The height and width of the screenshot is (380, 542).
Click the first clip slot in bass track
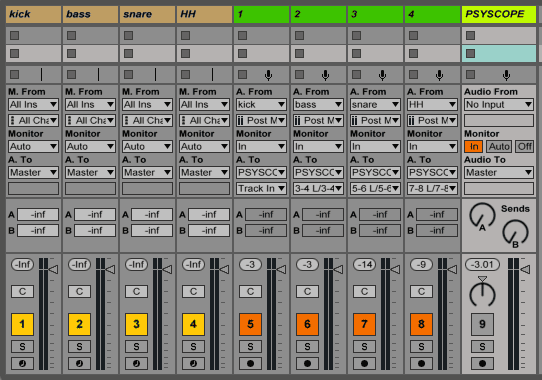click(x=90, y=36)
